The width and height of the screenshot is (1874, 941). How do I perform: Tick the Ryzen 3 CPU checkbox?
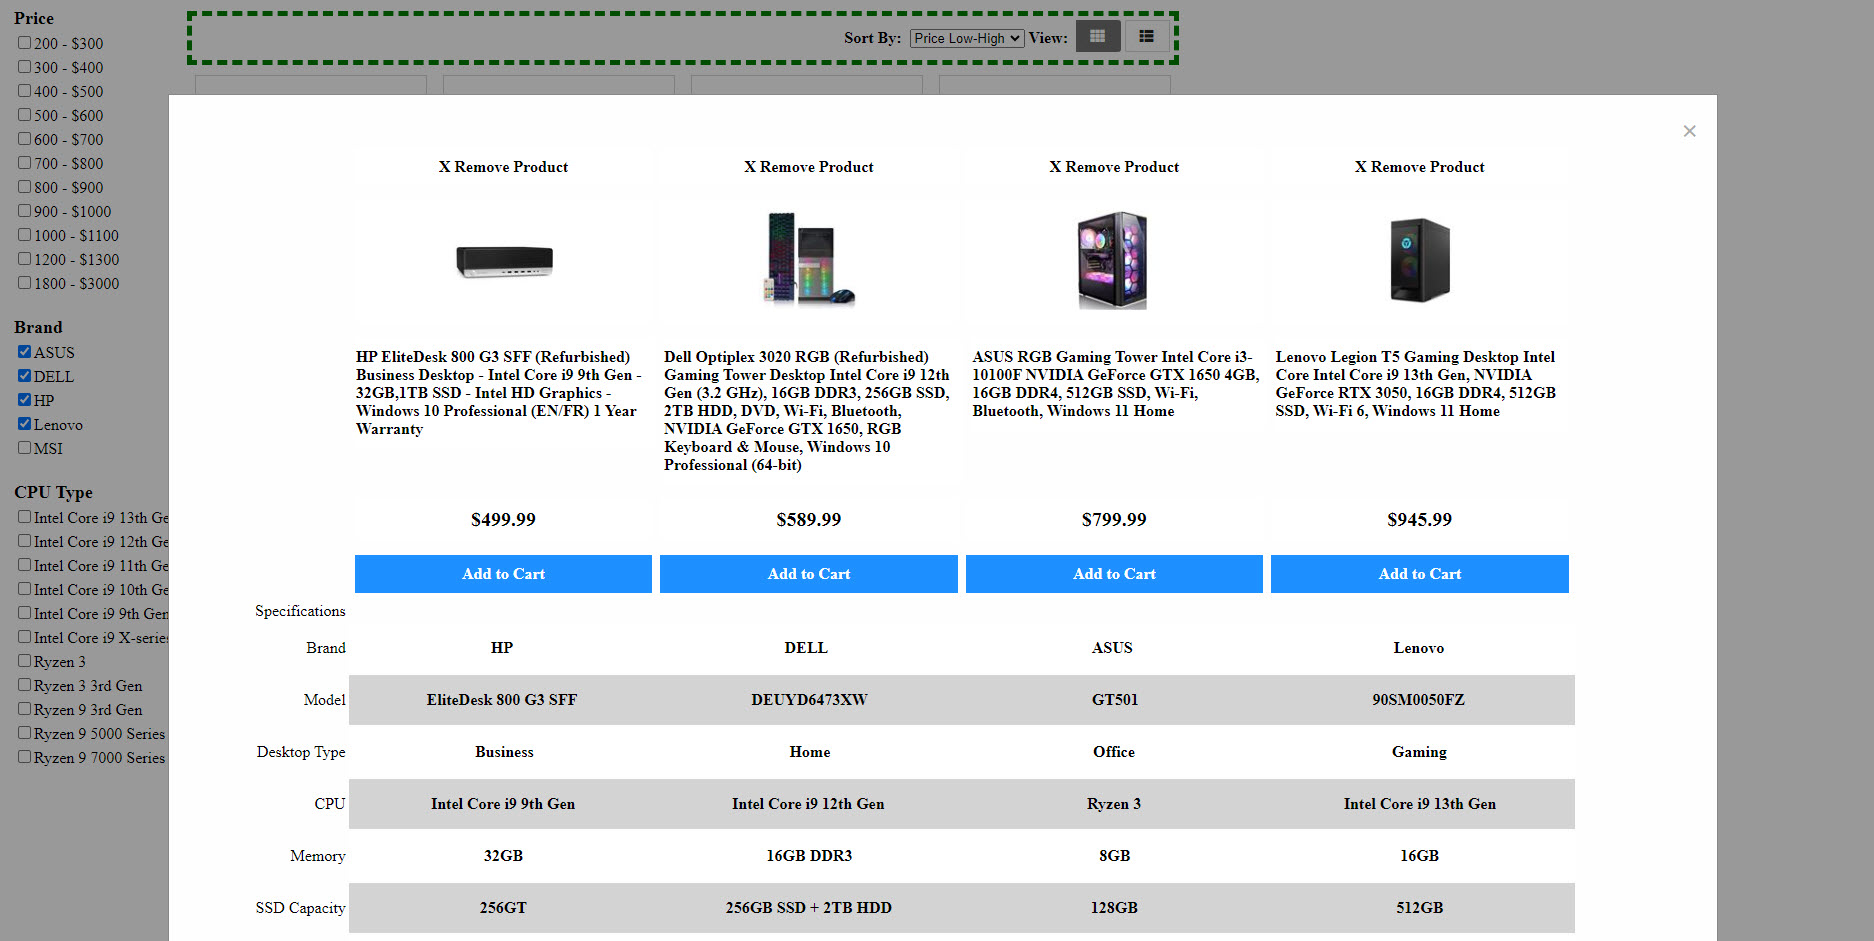[x=25, y=661]
